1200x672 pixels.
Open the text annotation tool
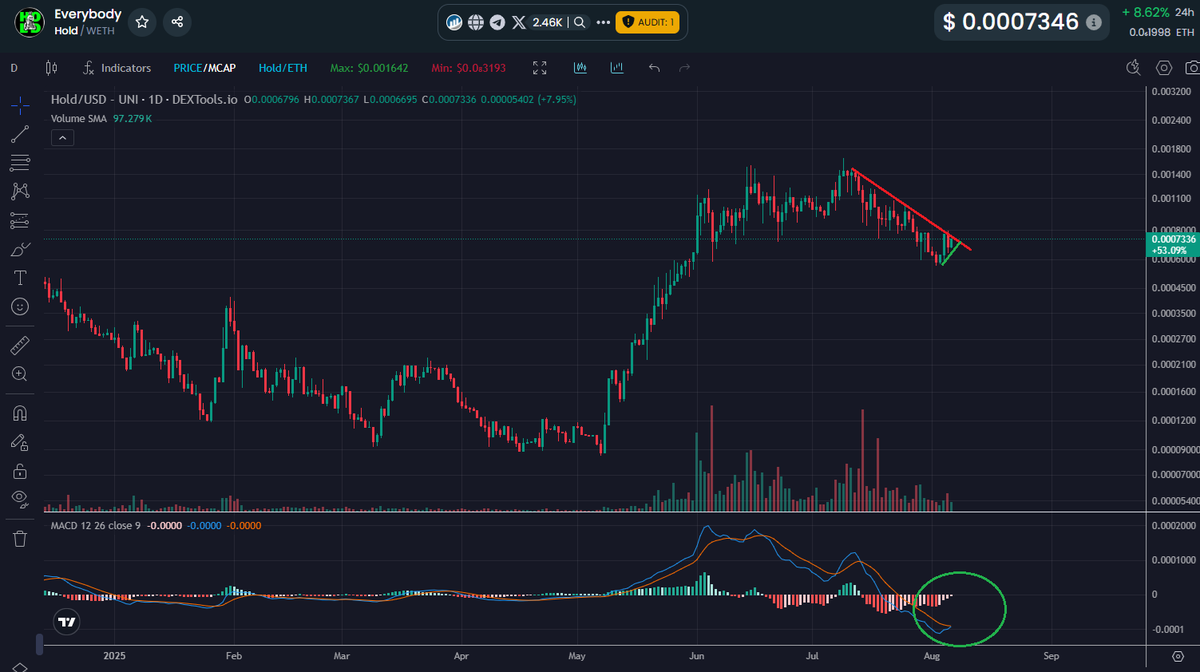20,278
